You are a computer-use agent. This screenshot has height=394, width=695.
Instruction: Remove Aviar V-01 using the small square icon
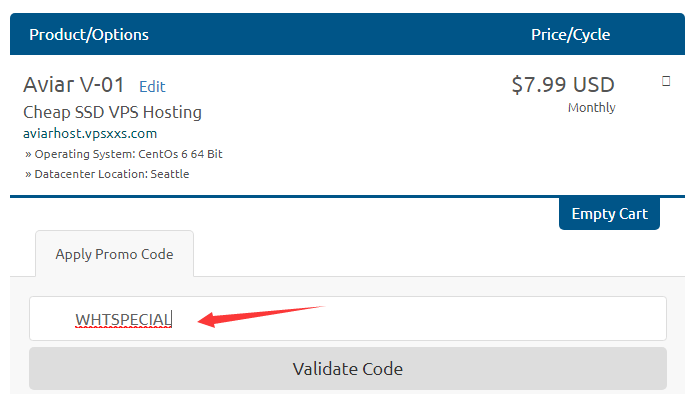[666, 81]
